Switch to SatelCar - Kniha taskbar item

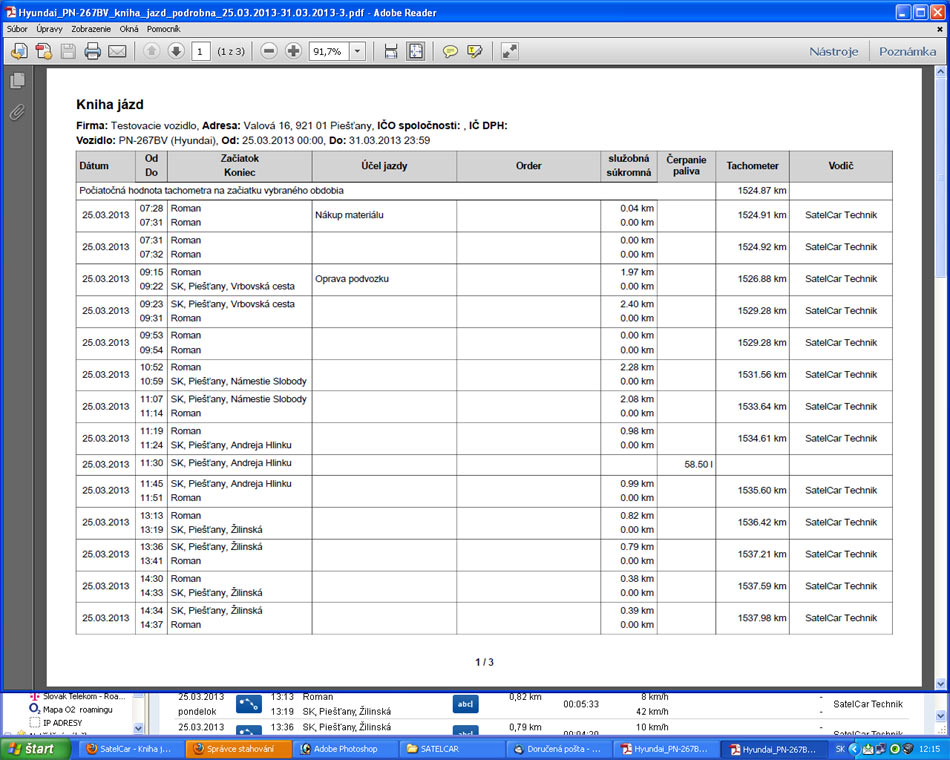click(x=131, y=749)
